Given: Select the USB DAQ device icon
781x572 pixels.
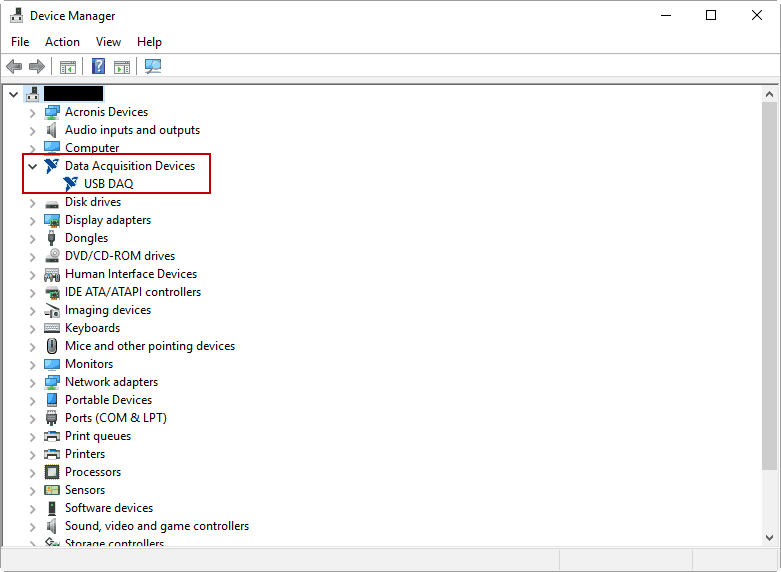Looking at the screenshot, I should coord(71,184).
